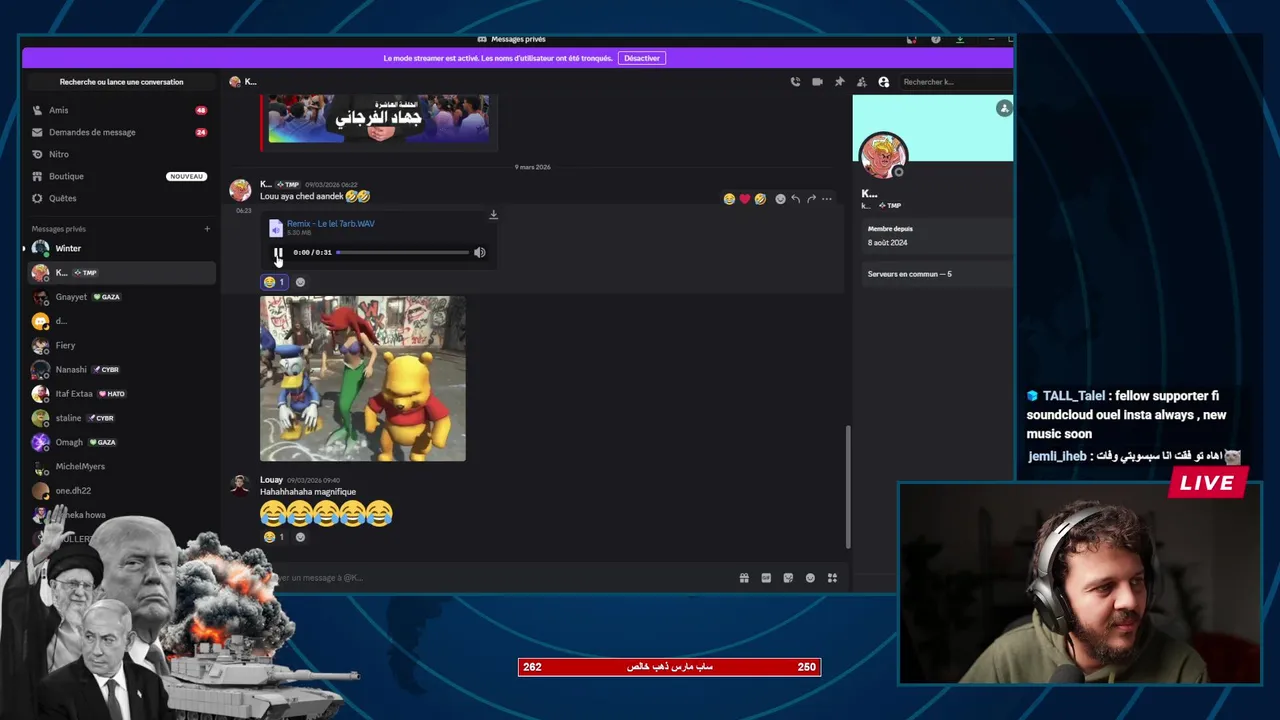Start a video call in the header
The image size is (1280, 720).
[x=817, y=82]
